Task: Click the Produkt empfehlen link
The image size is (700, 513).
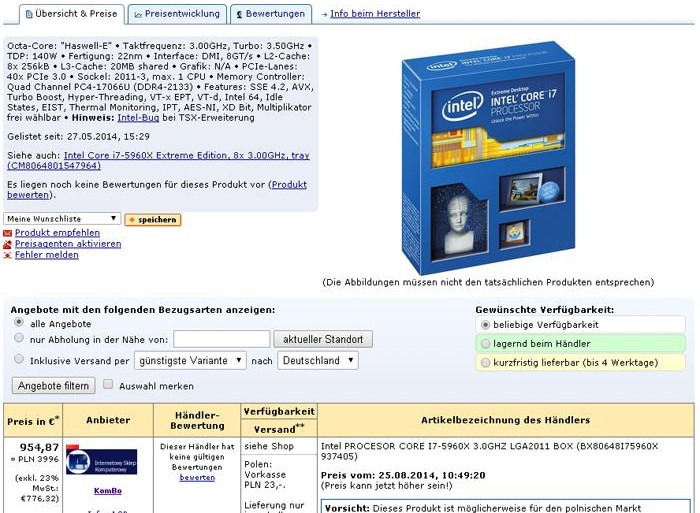Action: click(x=57, y=233)
